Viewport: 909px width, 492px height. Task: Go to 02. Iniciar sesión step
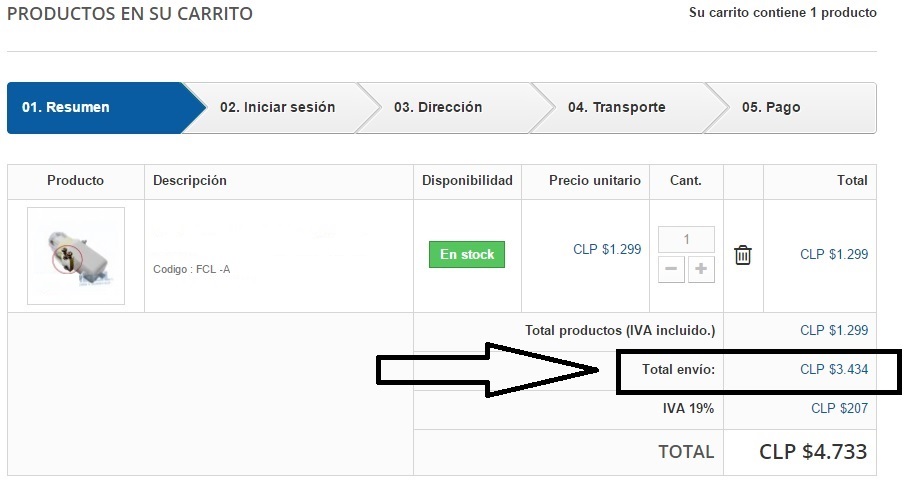pyautogui.click(x=277, y=108)
